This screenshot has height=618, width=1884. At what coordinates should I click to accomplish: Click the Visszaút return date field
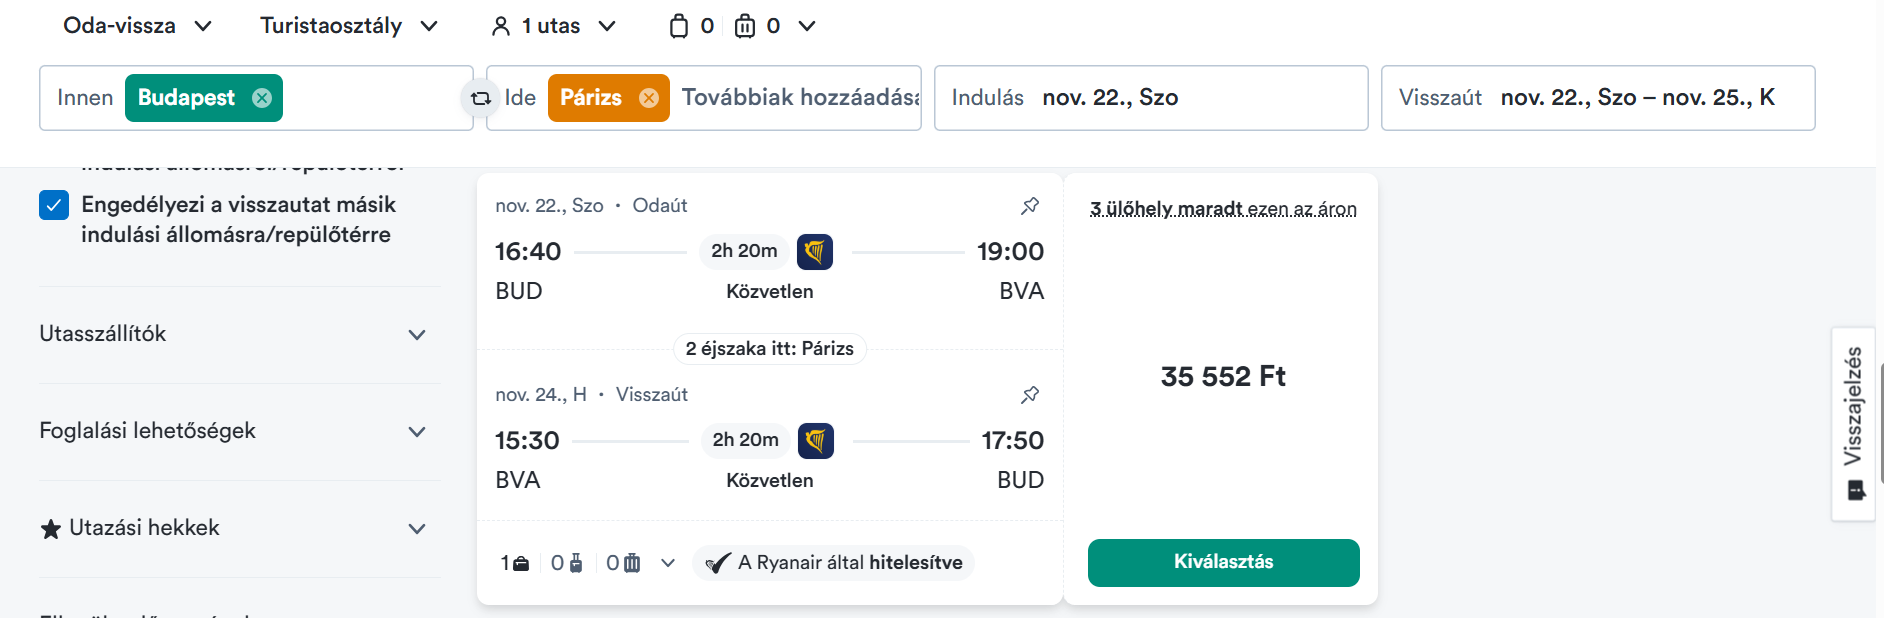(1597, 98)
